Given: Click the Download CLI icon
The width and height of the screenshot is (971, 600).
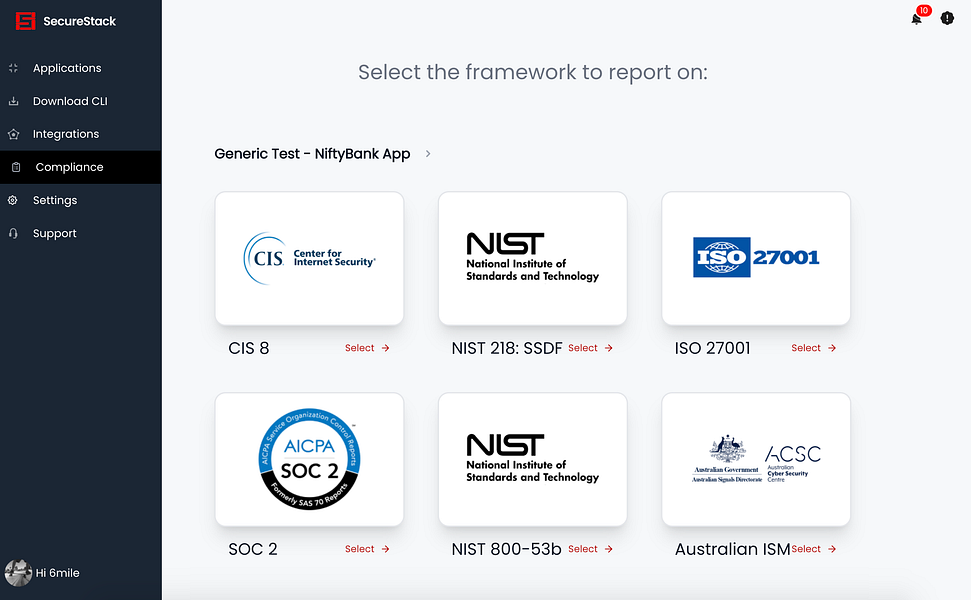Looking at the screenshot, I should (15, 101).
